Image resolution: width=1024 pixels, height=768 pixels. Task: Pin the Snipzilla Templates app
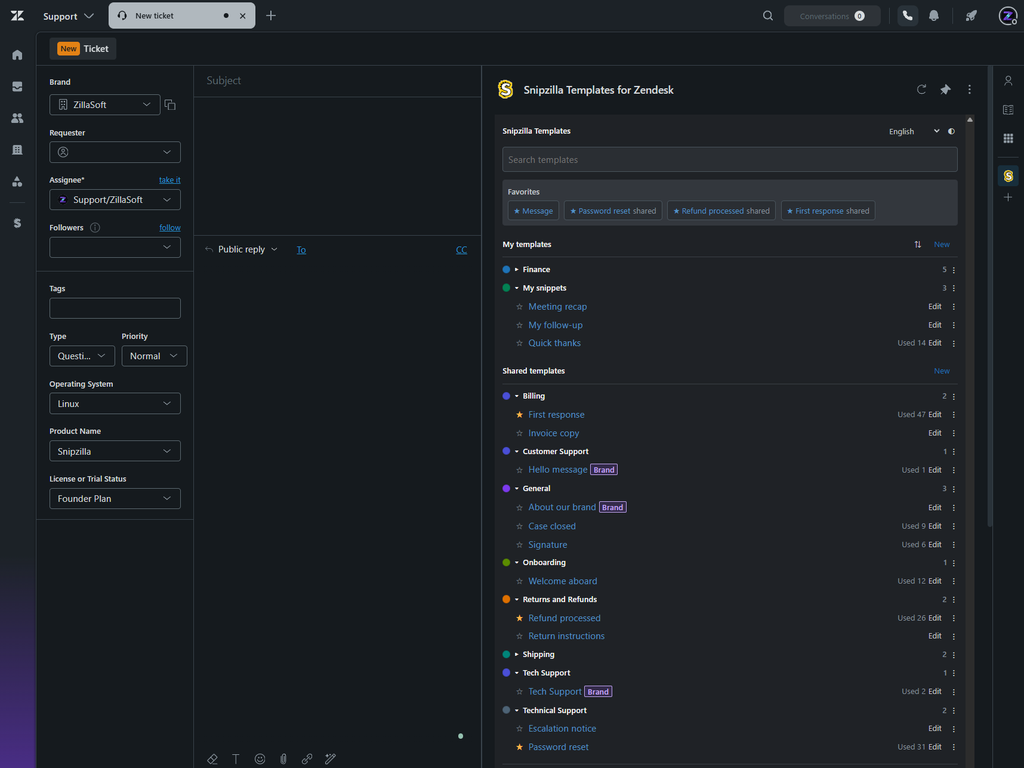click(945, 89)
